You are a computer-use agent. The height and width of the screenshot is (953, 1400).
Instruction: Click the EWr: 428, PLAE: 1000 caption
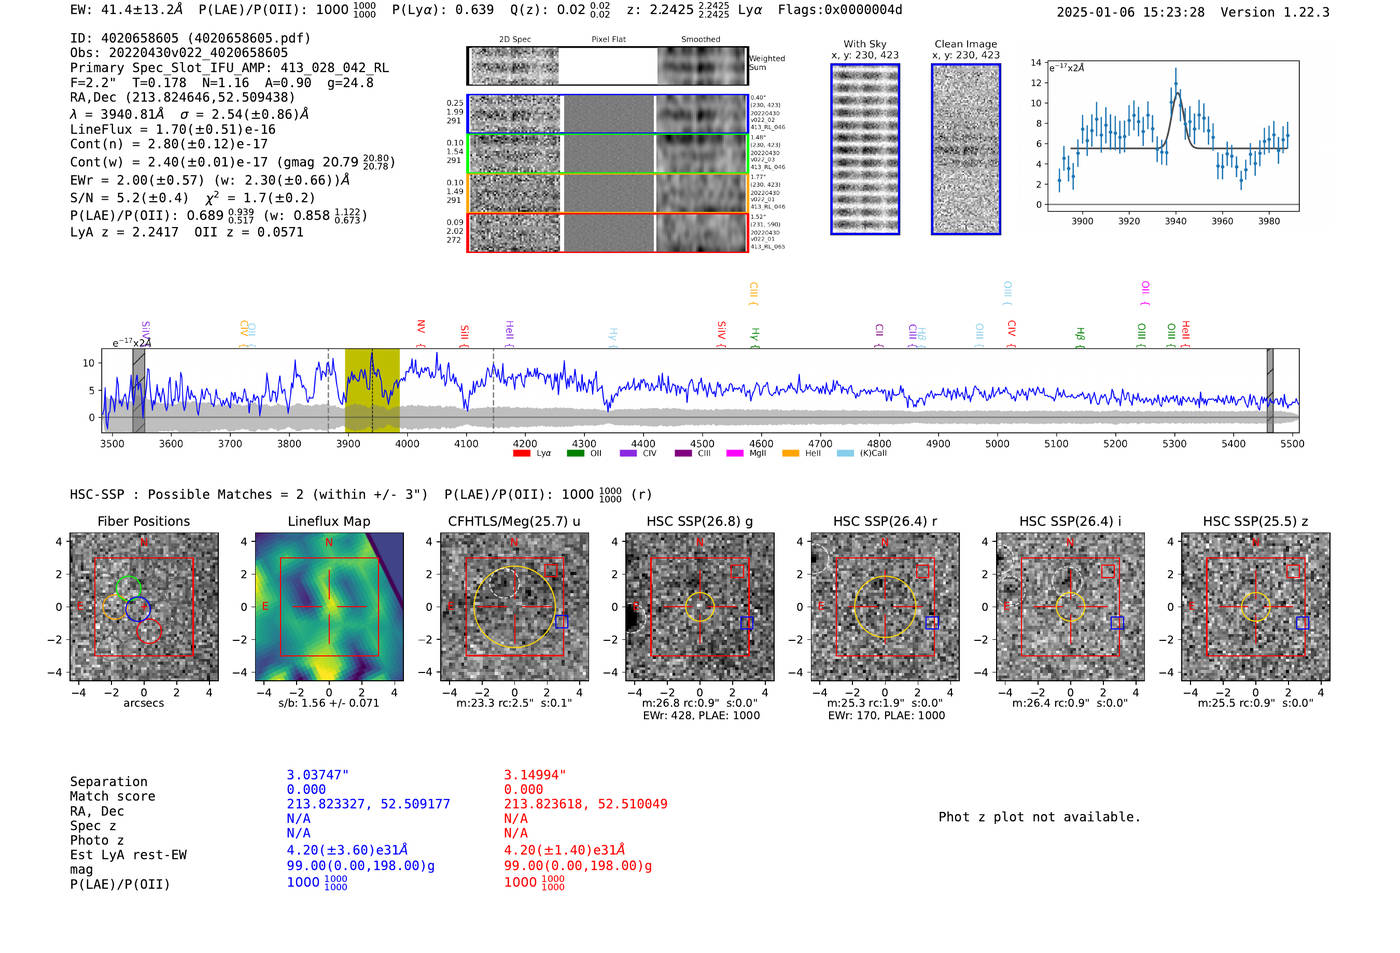pyautogui.click(x=701, y=716)
